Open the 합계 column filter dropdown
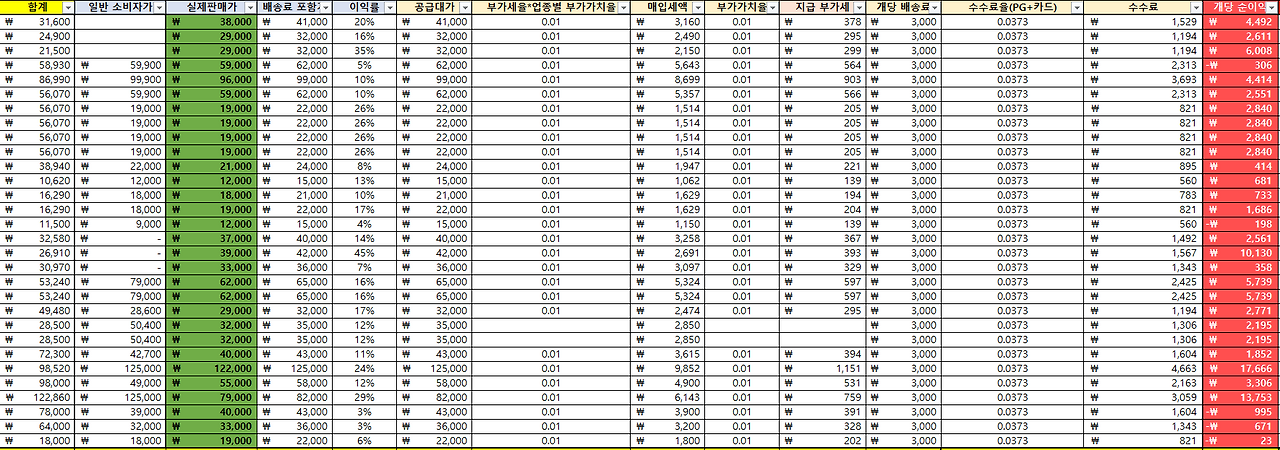Viewport: 1280px width, 450px height. 67,7
